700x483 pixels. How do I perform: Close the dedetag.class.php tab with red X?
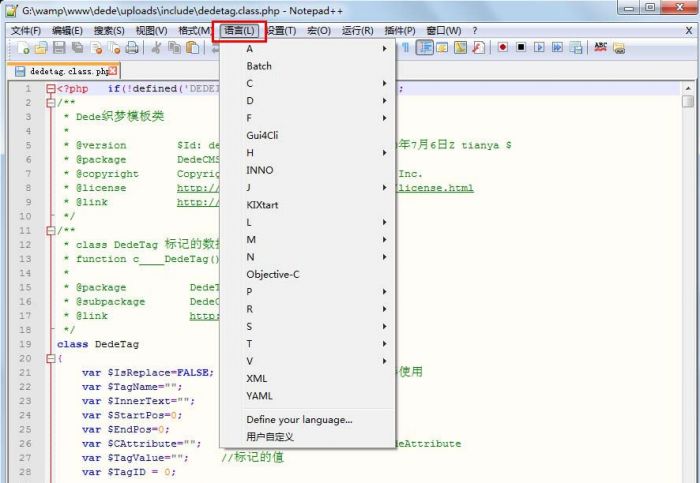[113, 71]
